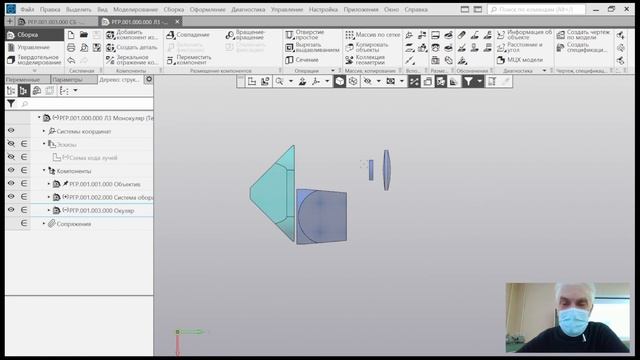Click Копировать объекты tool
640x360 pixels.
[367, 48]
